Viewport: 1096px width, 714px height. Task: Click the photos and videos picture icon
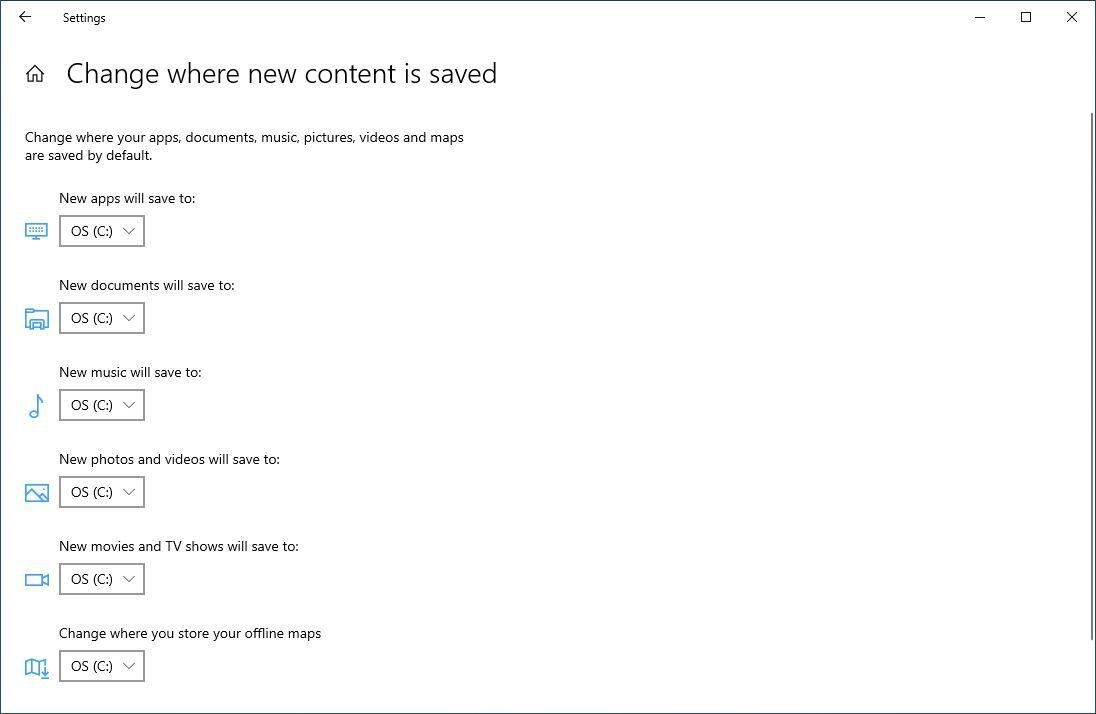pyautogui.click(x=36, y=492)
